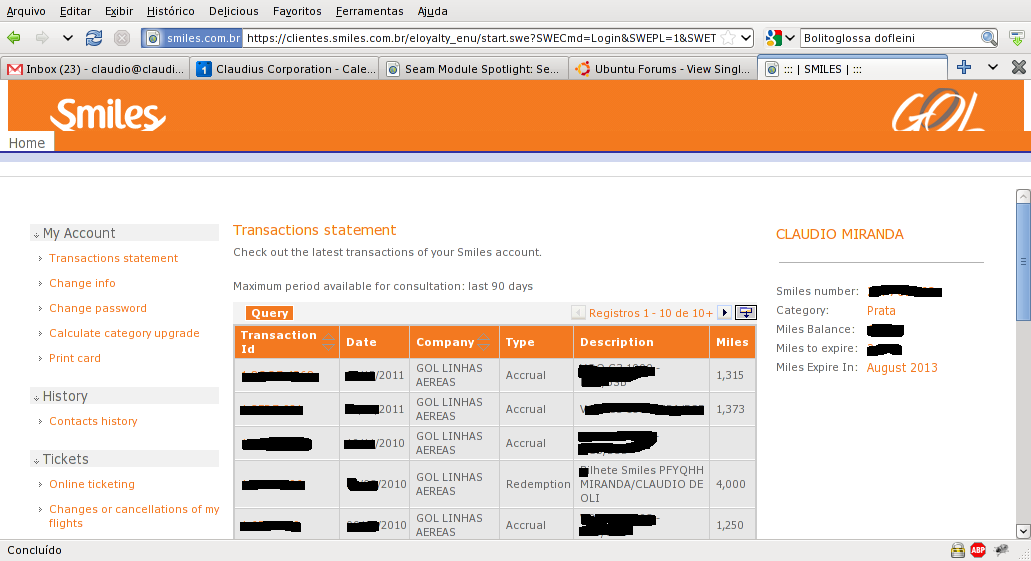This screenshot has width=1031, height=561.
Task: Switch to Seam Module Spotlight tab
Action: [474, 69]
